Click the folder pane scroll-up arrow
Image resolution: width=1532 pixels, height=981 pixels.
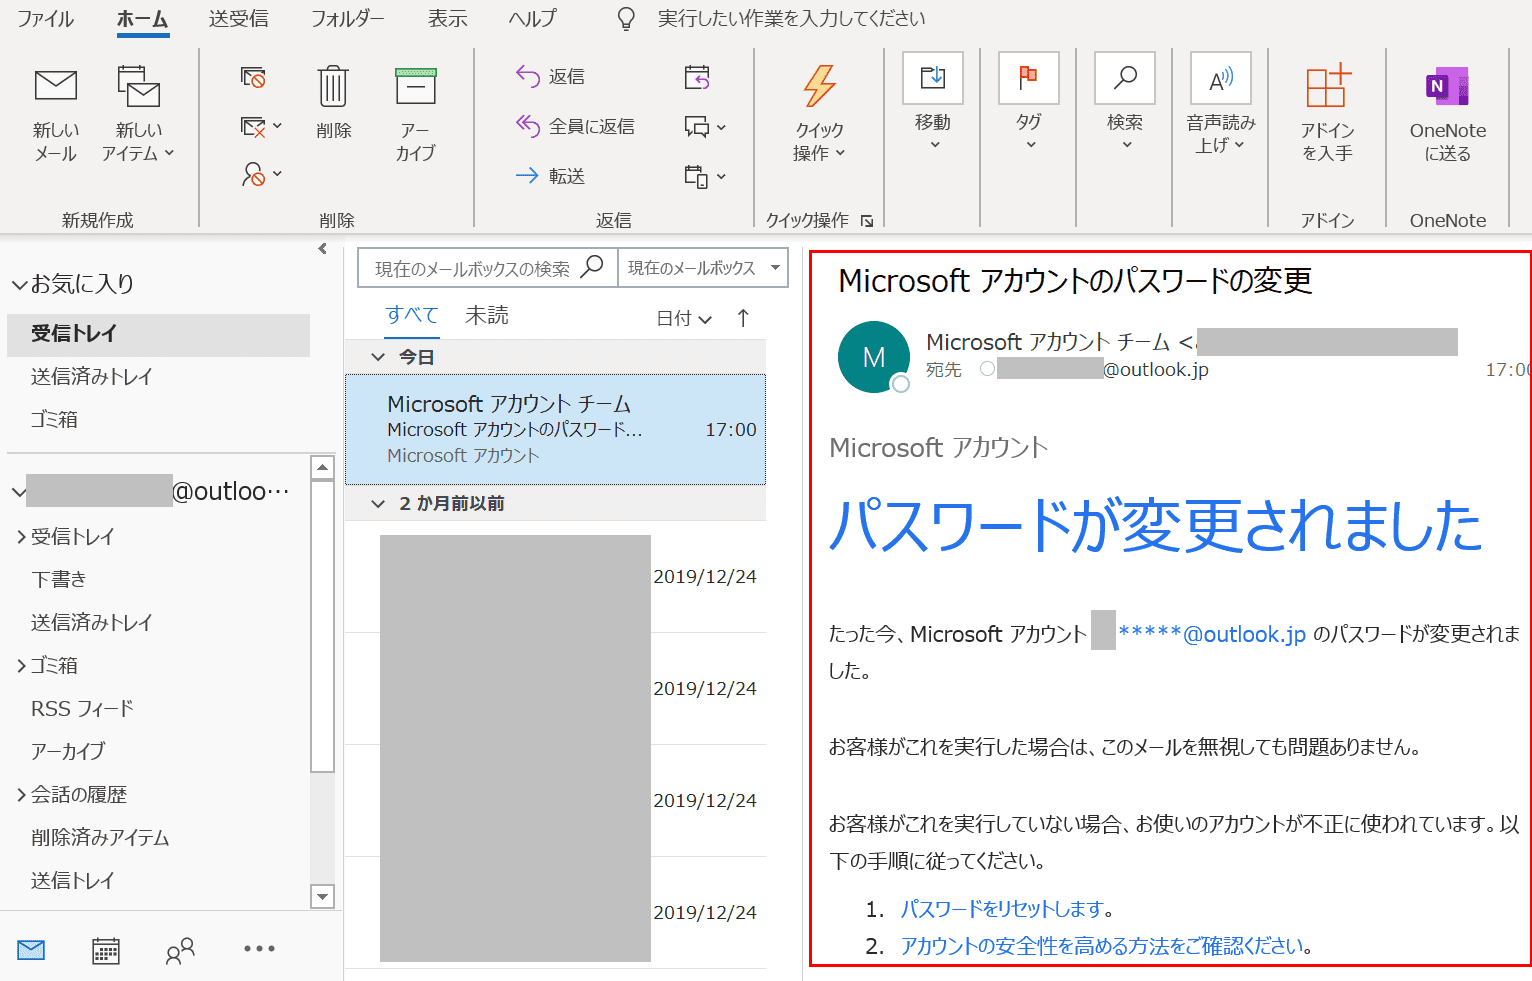(322, 467)
